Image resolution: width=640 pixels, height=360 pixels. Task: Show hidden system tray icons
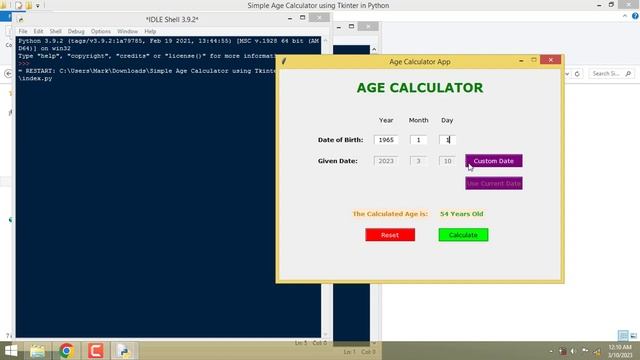[551, 351]
